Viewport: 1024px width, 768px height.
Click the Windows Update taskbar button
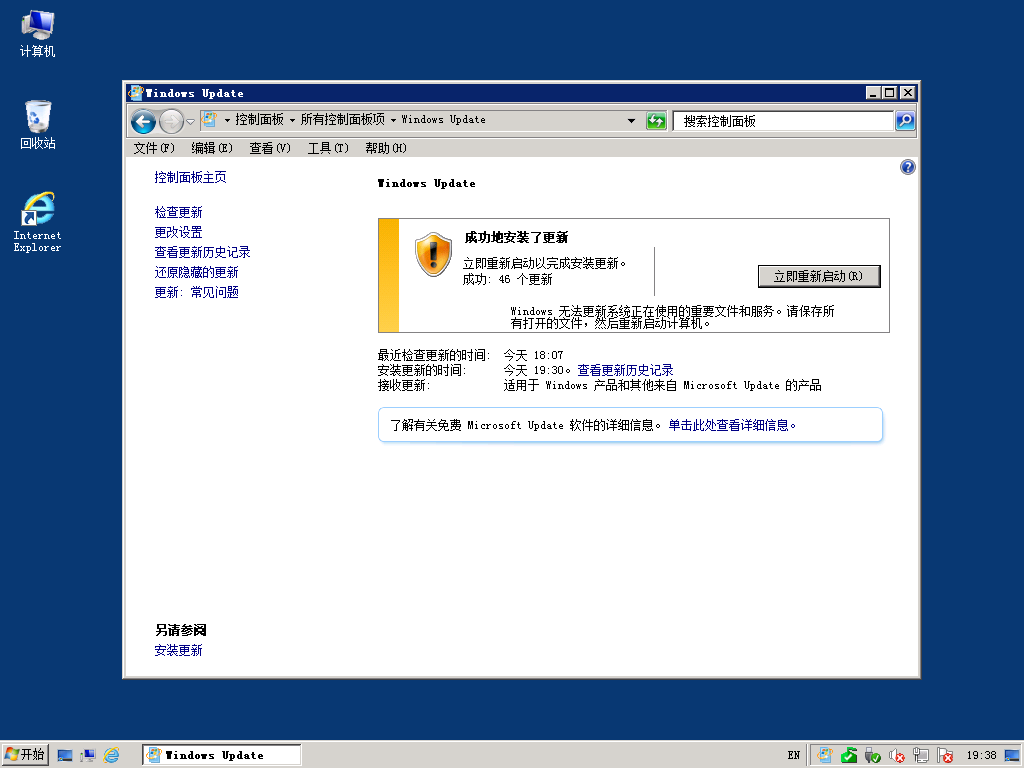pyautogui.click(x=221, y=755)
